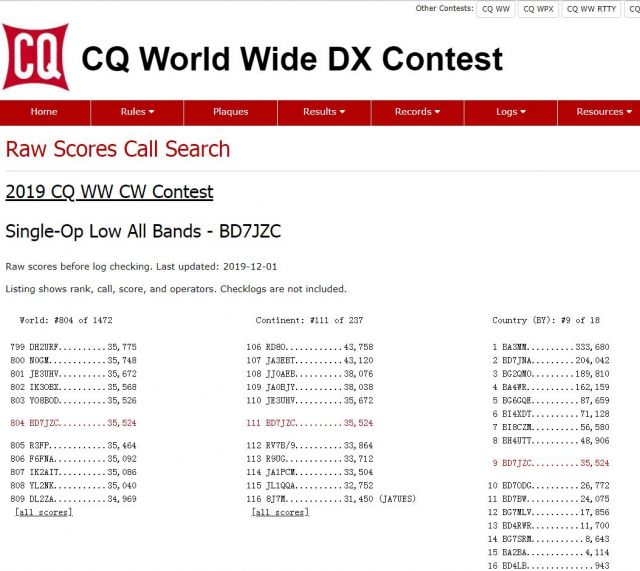The width and height of the screenshot is (640, 571).
Task: Expand the Resources dropdown menu
Action: (x=603, y=112)
